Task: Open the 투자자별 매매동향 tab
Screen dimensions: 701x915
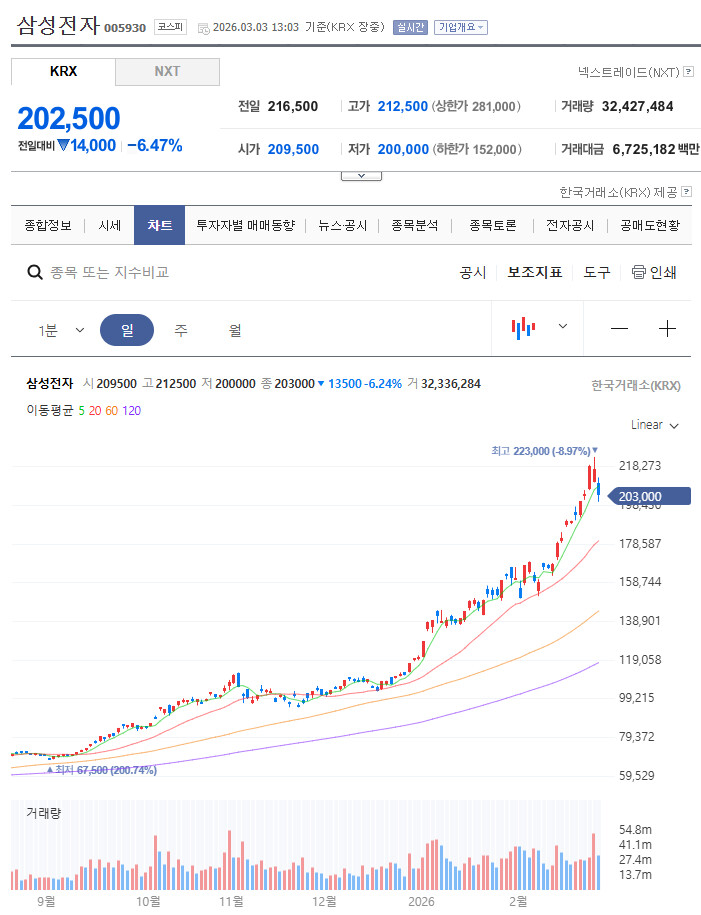Action: coord(246,225)
